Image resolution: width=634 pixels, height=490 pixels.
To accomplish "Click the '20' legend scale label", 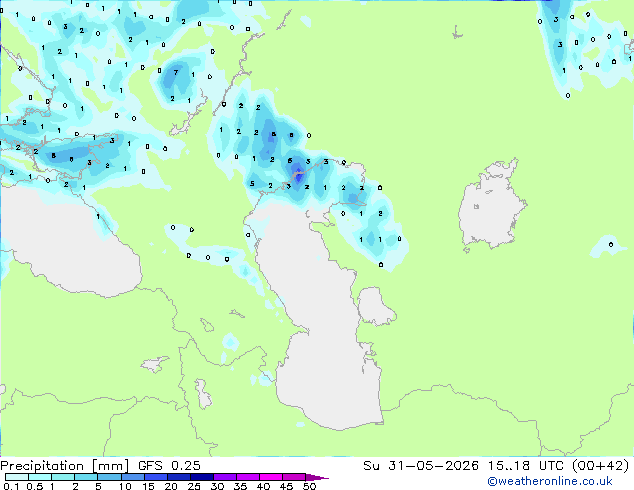I will pyautogui.click(x=171, y=486).
